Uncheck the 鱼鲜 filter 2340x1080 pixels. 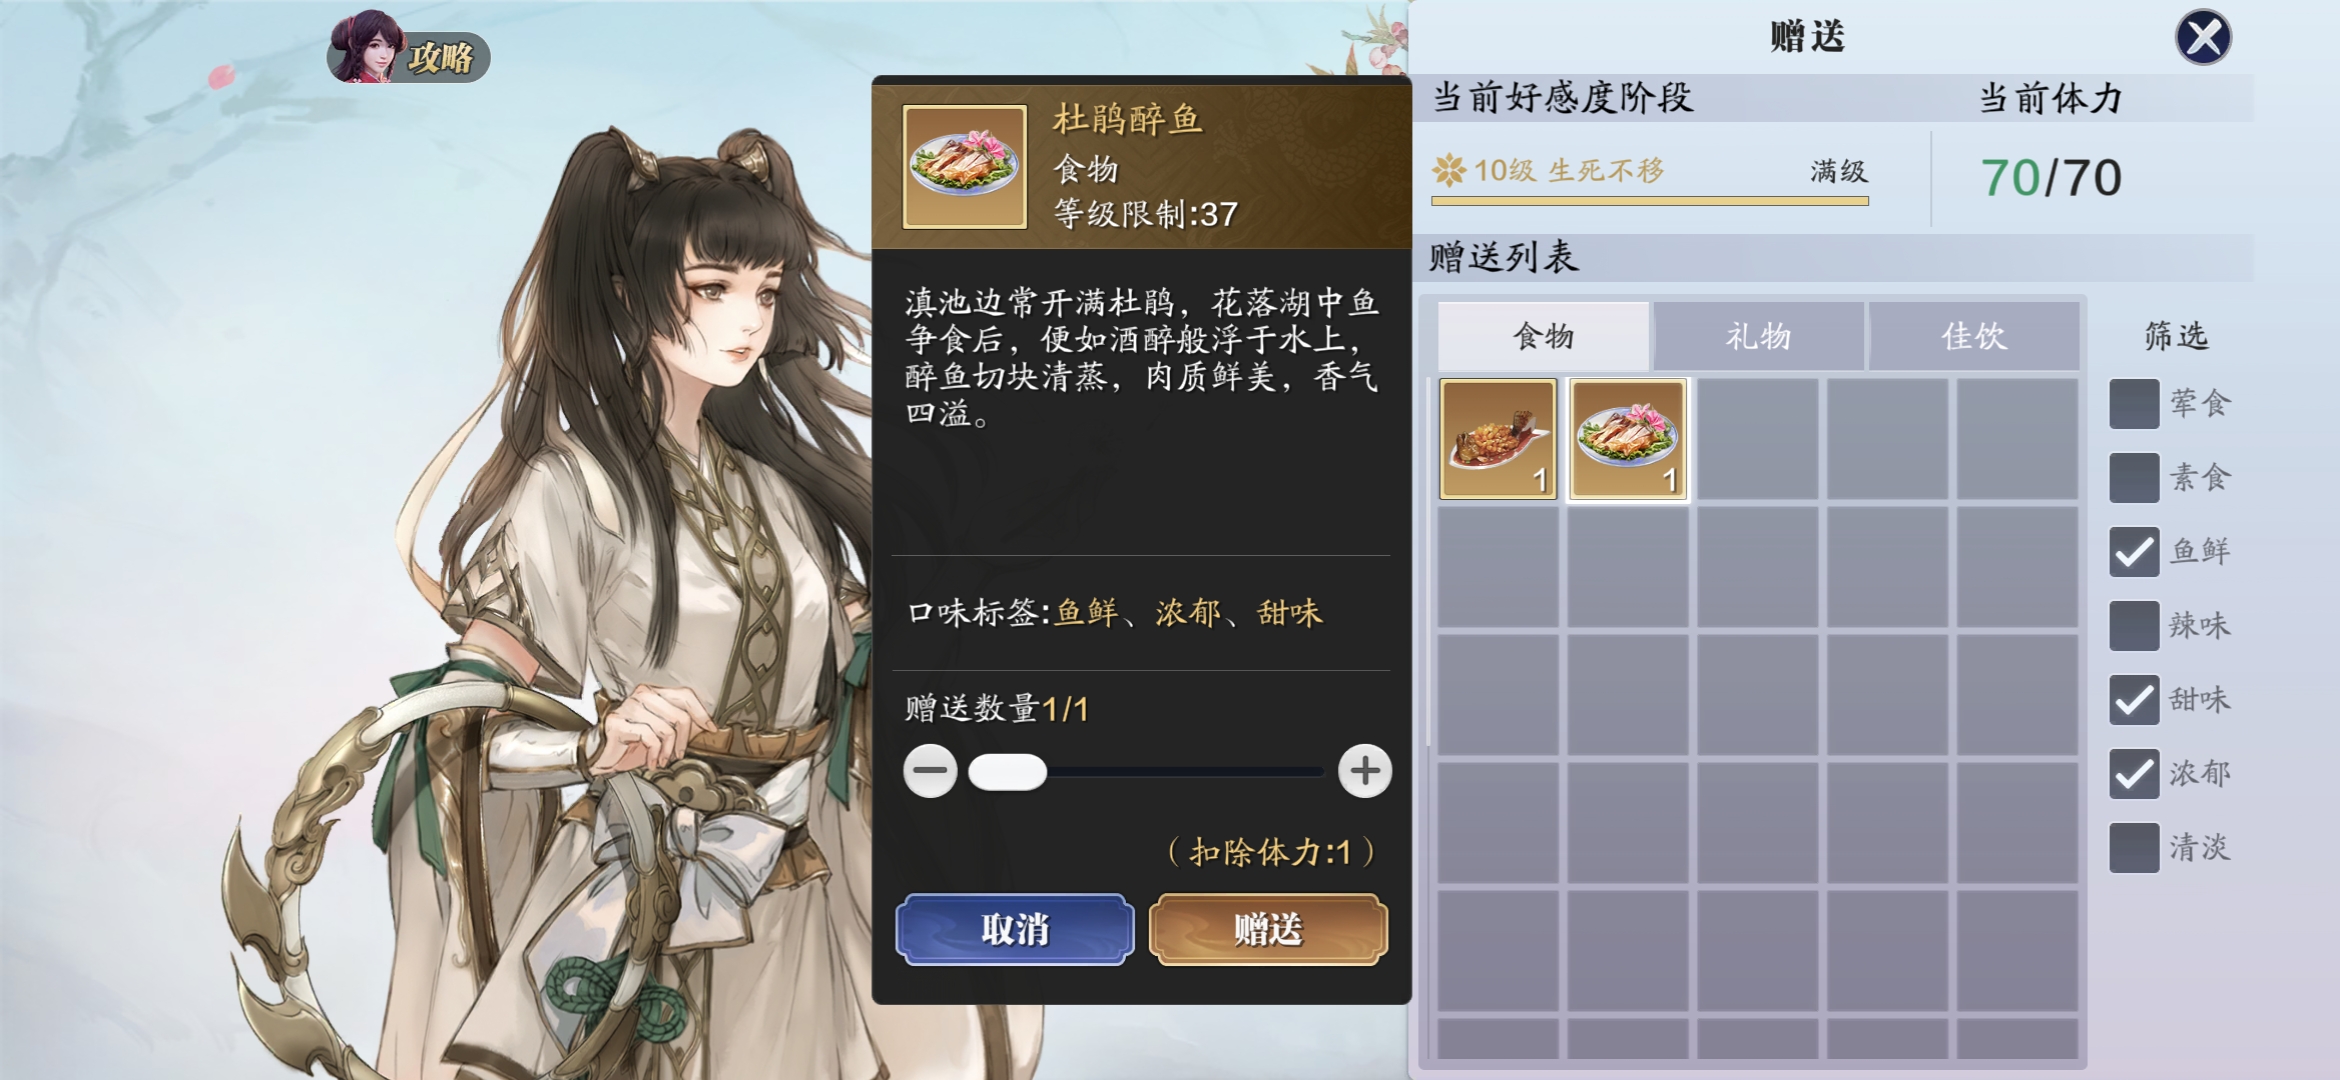(x=2134, y=552)
